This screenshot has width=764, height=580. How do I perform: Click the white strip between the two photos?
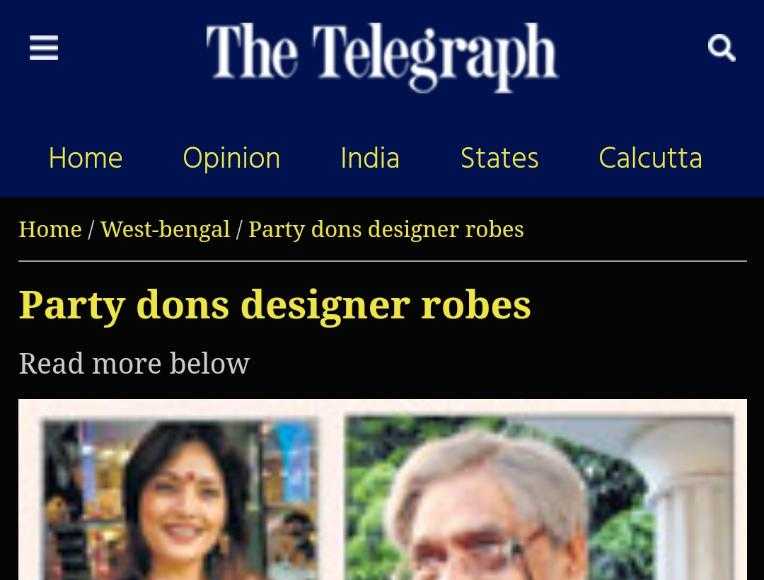point(332,498)
